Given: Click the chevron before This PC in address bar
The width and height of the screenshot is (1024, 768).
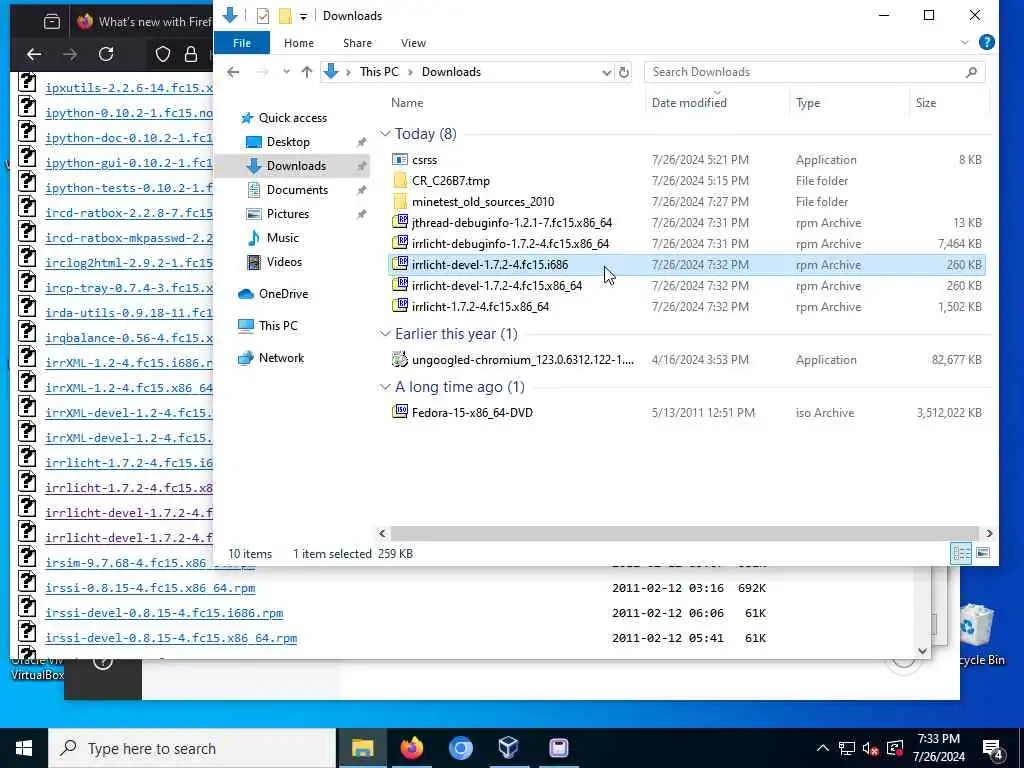Looking at the screenshot, I should coord(349,72).
